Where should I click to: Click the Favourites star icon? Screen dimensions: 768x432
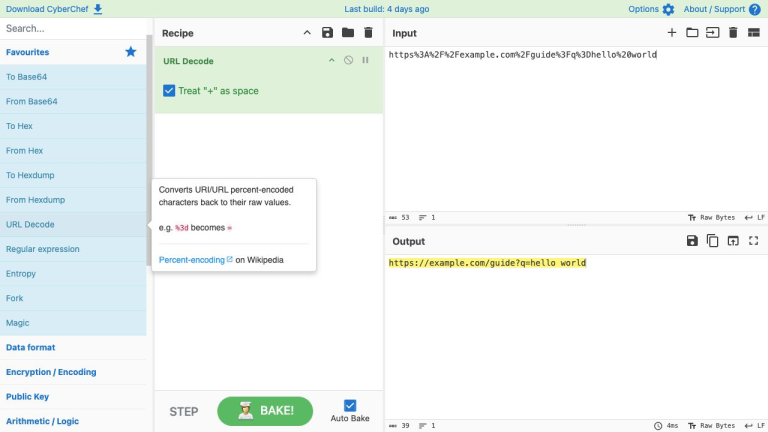click(130, 52)
